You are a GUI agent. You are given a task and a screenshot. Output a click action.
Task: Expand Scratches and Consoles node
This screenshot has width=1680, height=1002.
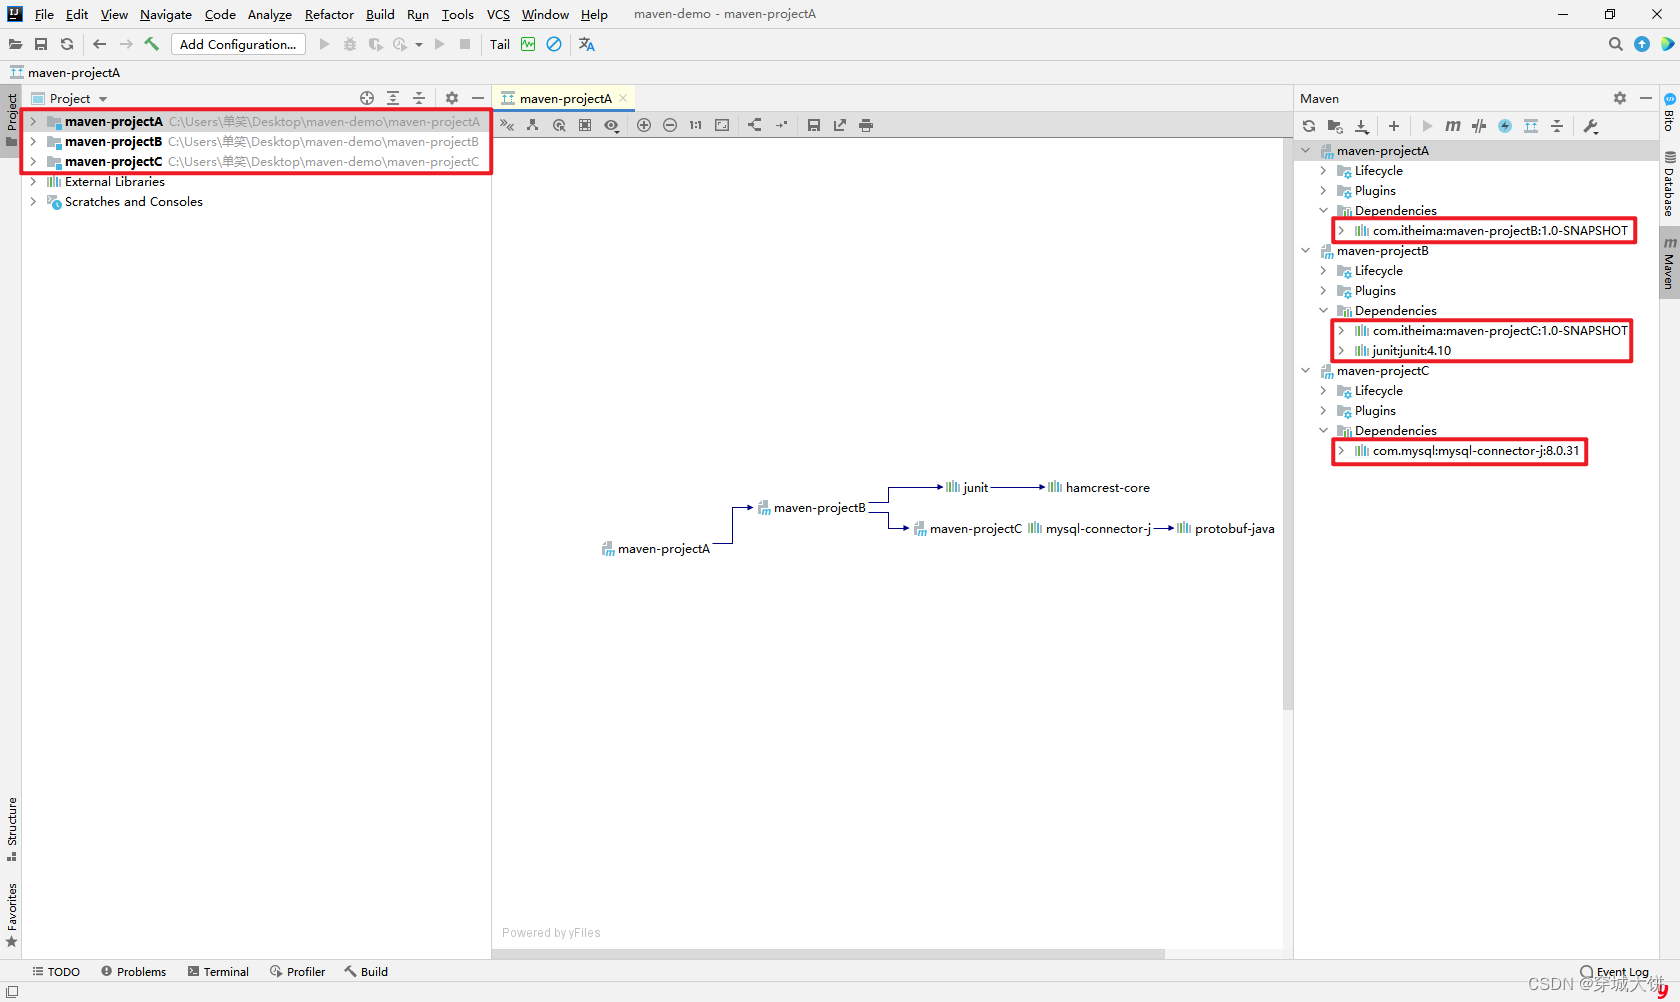(33, 202)
